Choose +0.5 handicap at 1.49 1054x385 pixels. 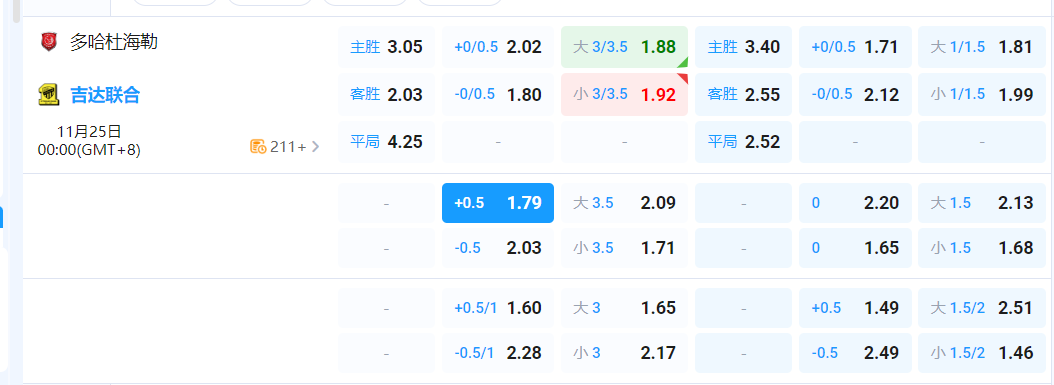(855, 308)
